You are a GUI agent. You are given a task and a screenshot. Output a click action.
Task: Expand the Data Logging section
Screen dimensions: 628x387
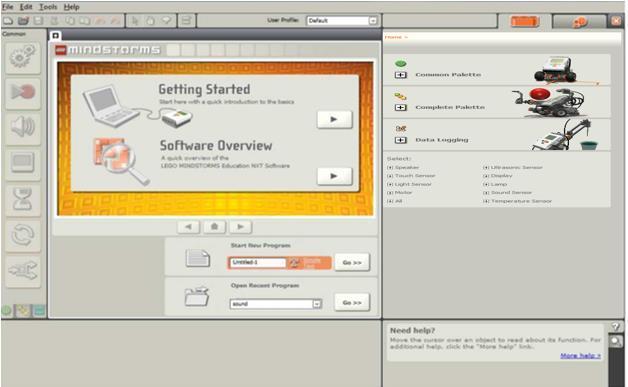tap(401, 140)
